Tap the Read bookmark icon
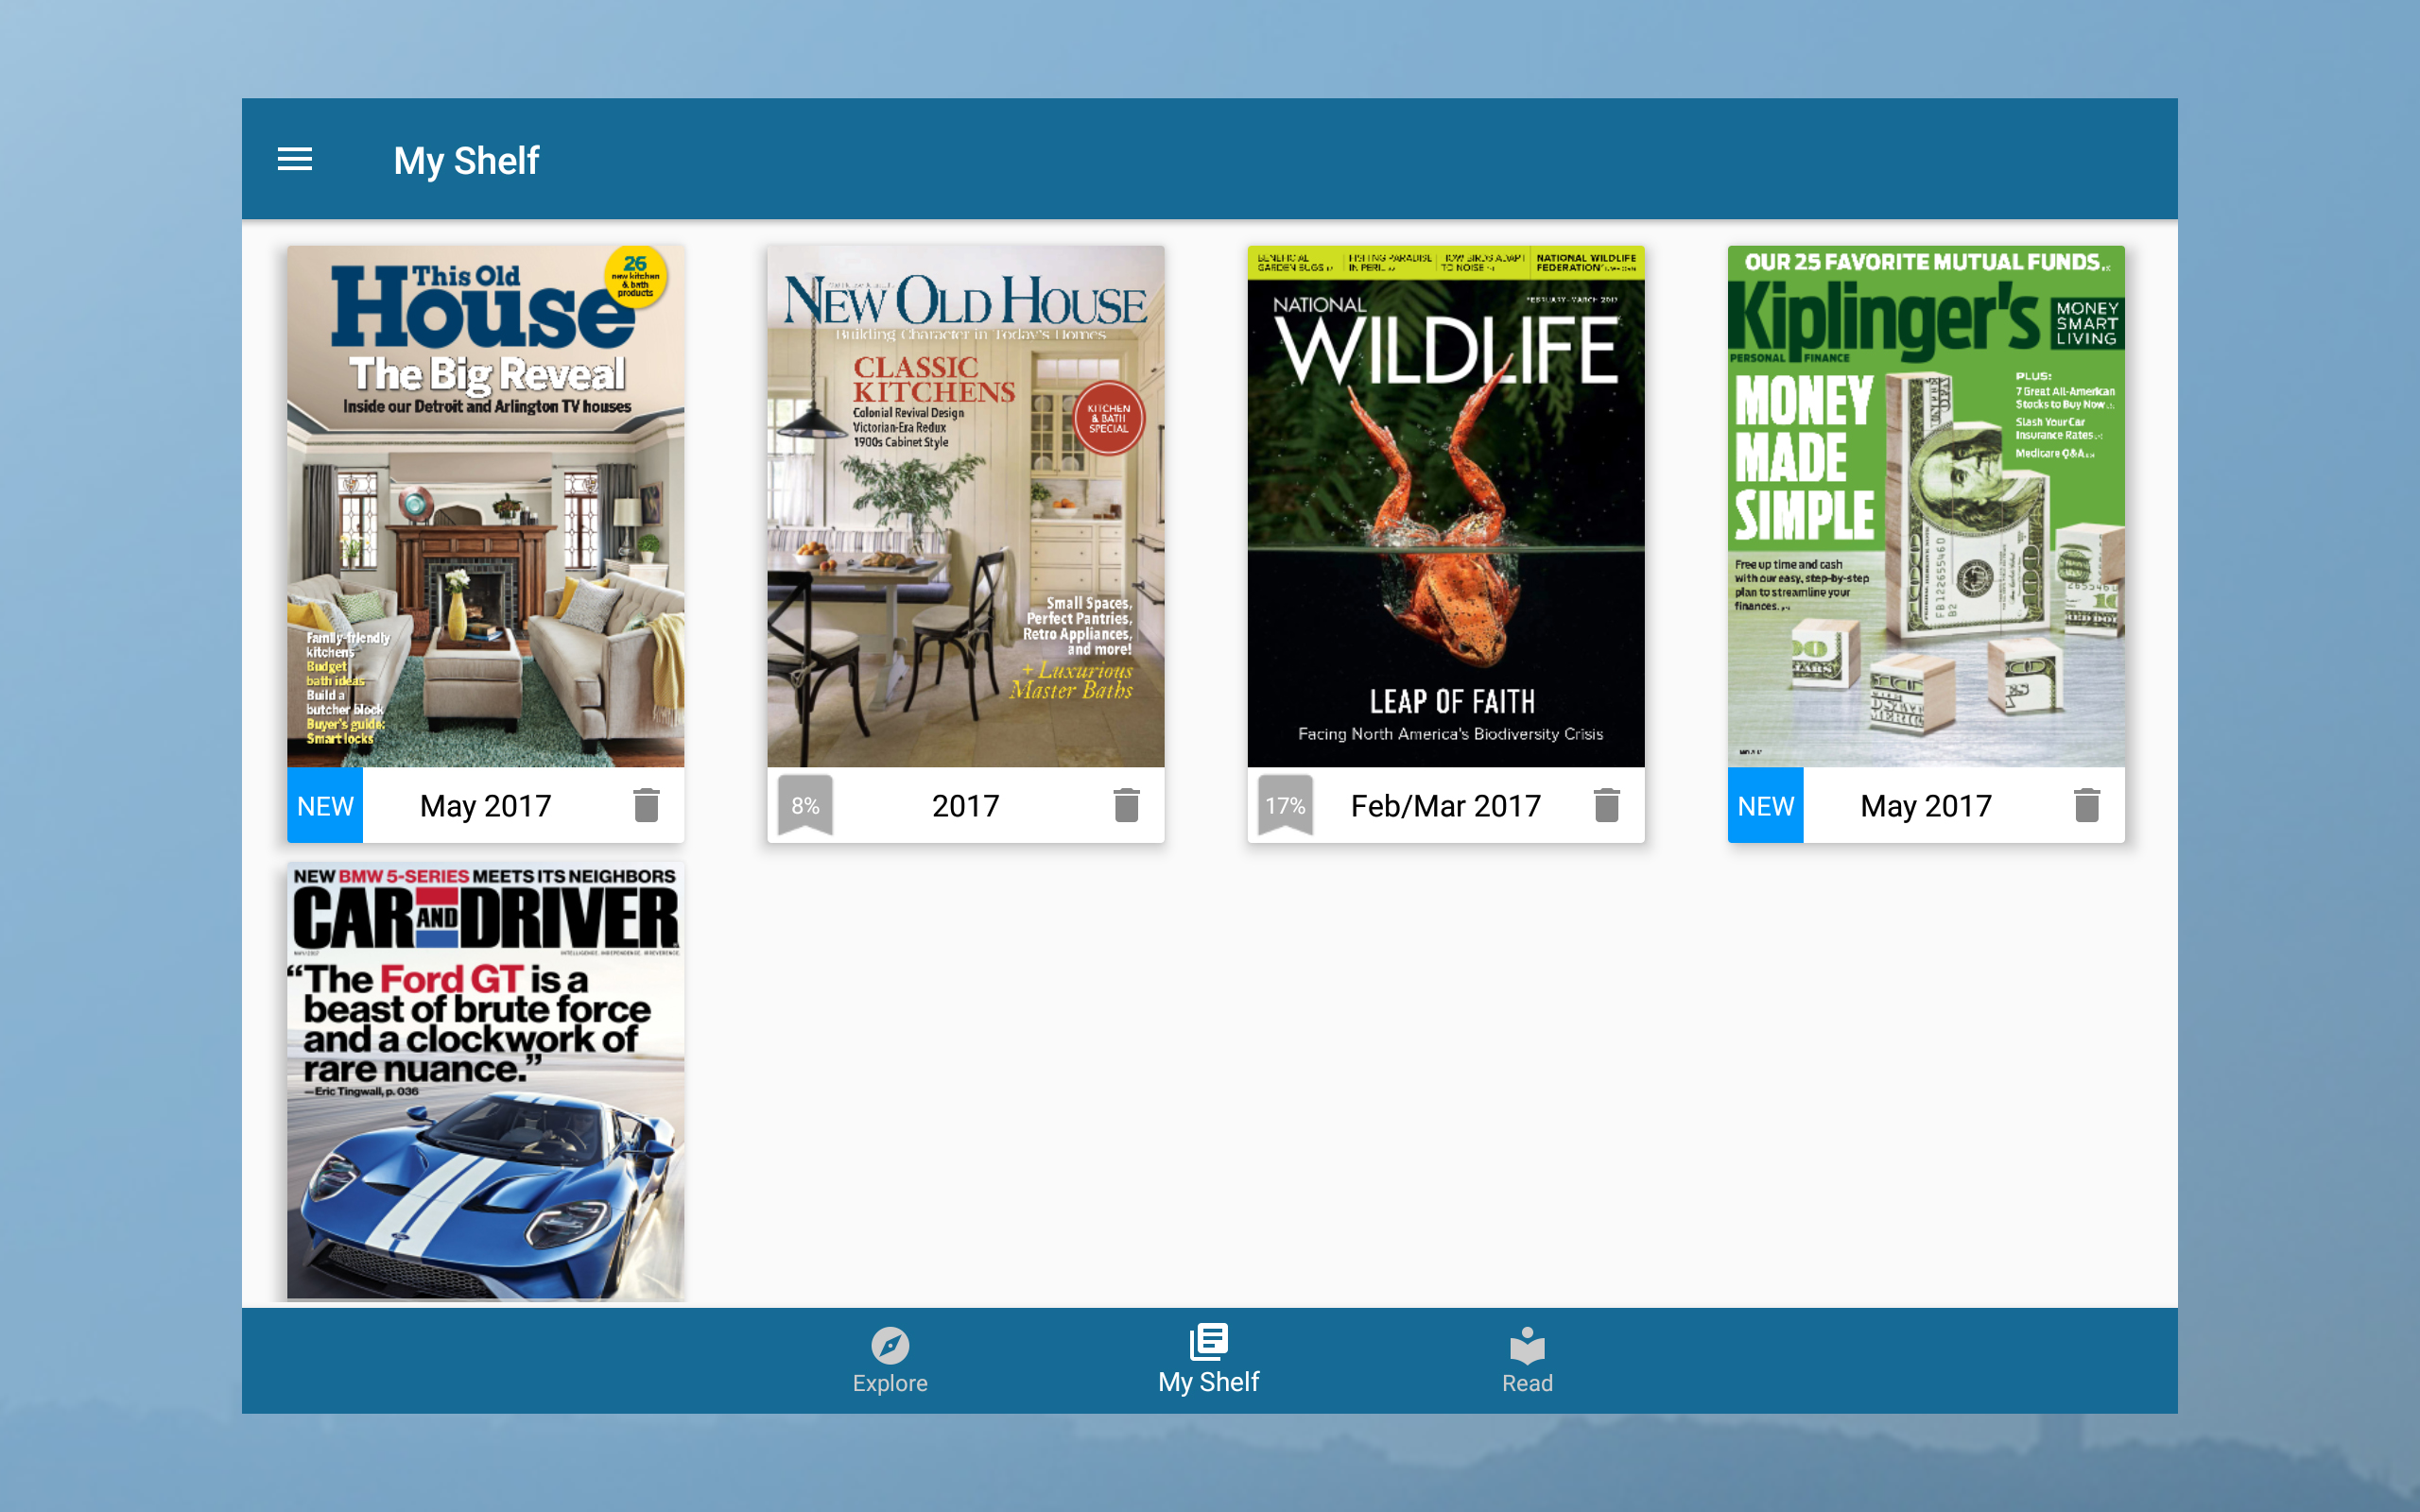 click(x=1527, y=1345)
